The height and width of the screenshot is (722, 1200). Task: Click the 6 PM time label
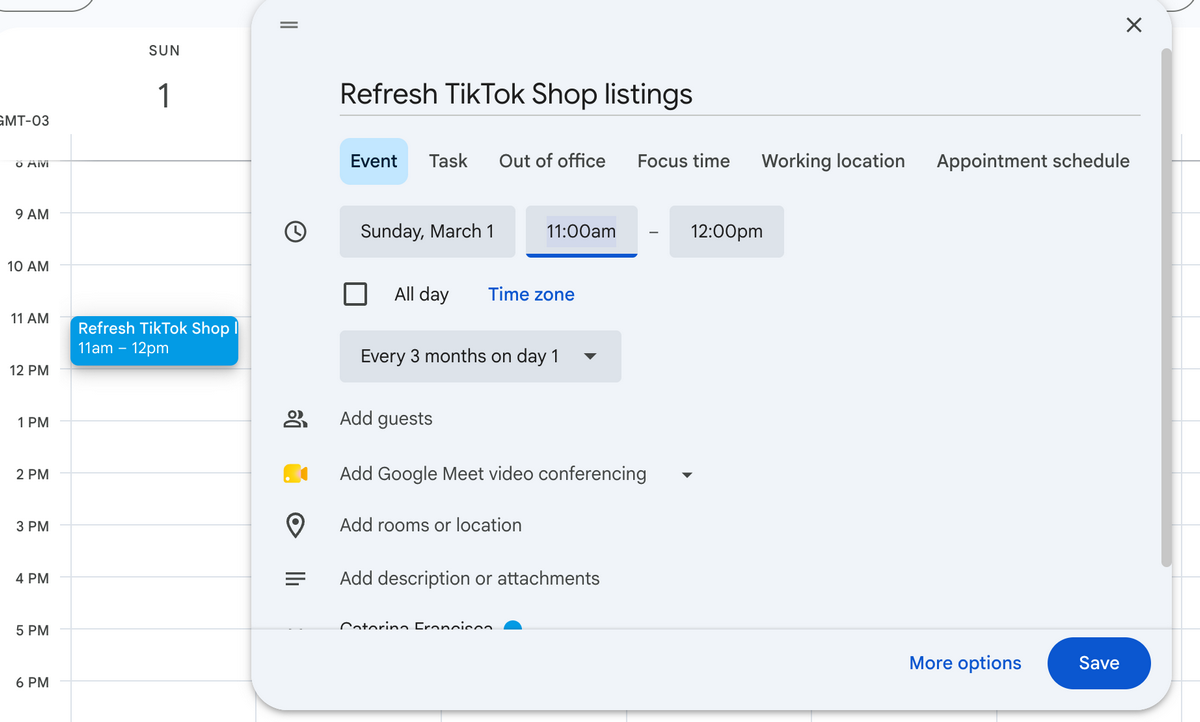click(32, 682)
